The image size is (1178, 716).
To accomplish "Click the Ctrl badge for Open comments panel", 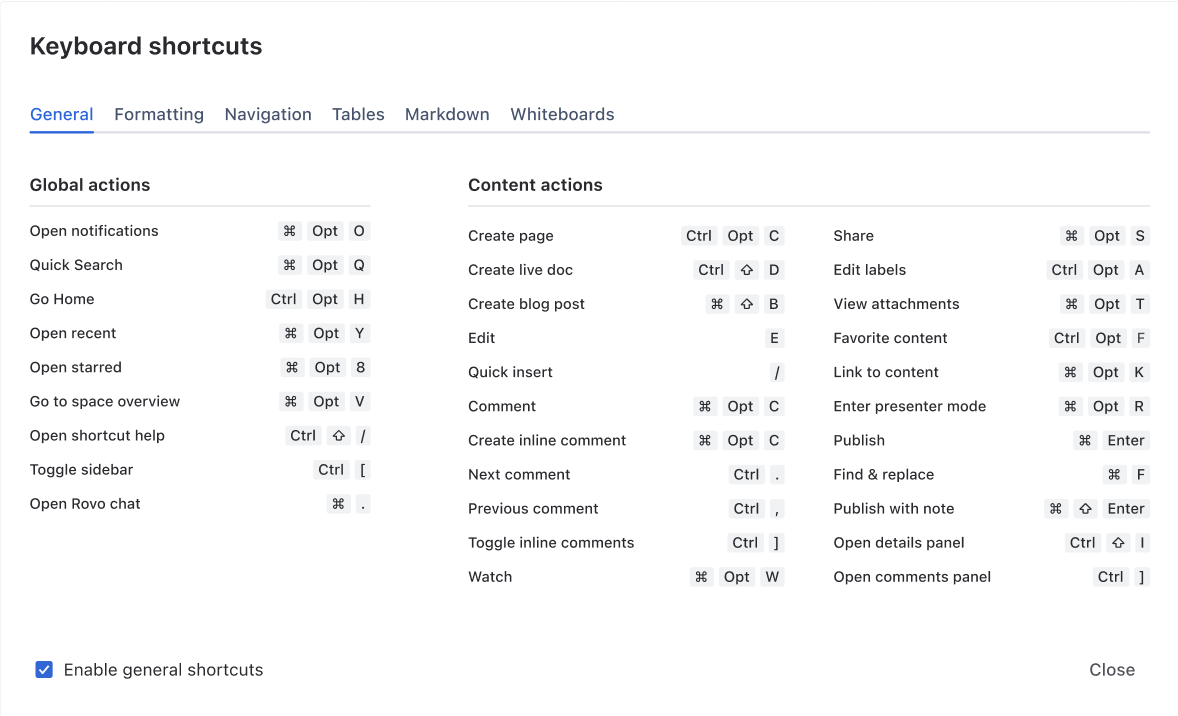I will [x=1110, y=577].
